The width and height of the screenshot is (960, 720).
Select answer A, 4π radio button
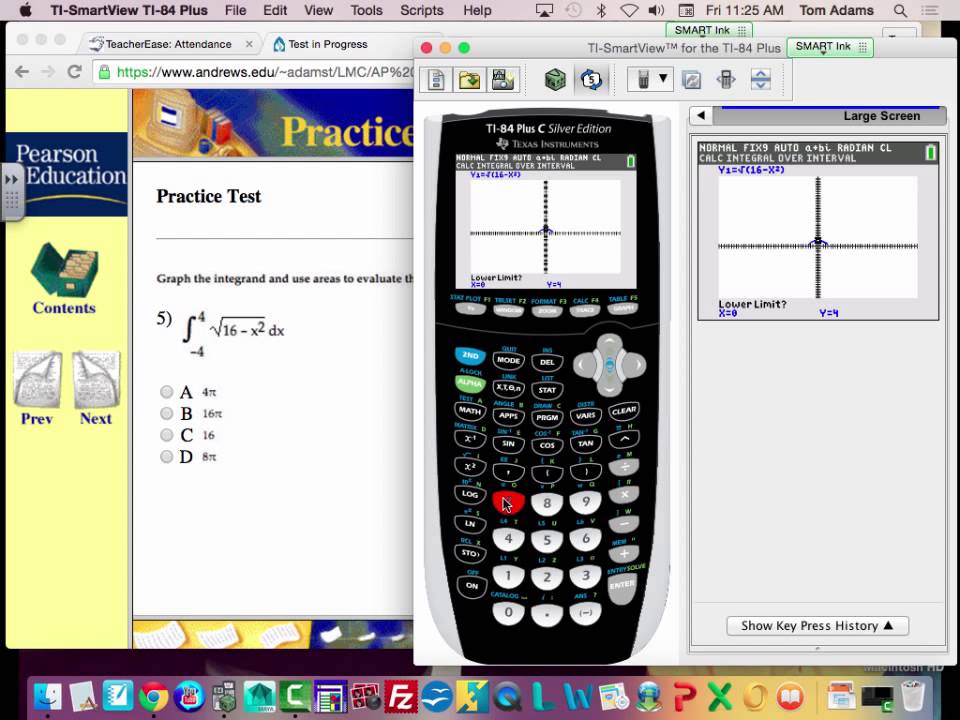coord(166,392)
